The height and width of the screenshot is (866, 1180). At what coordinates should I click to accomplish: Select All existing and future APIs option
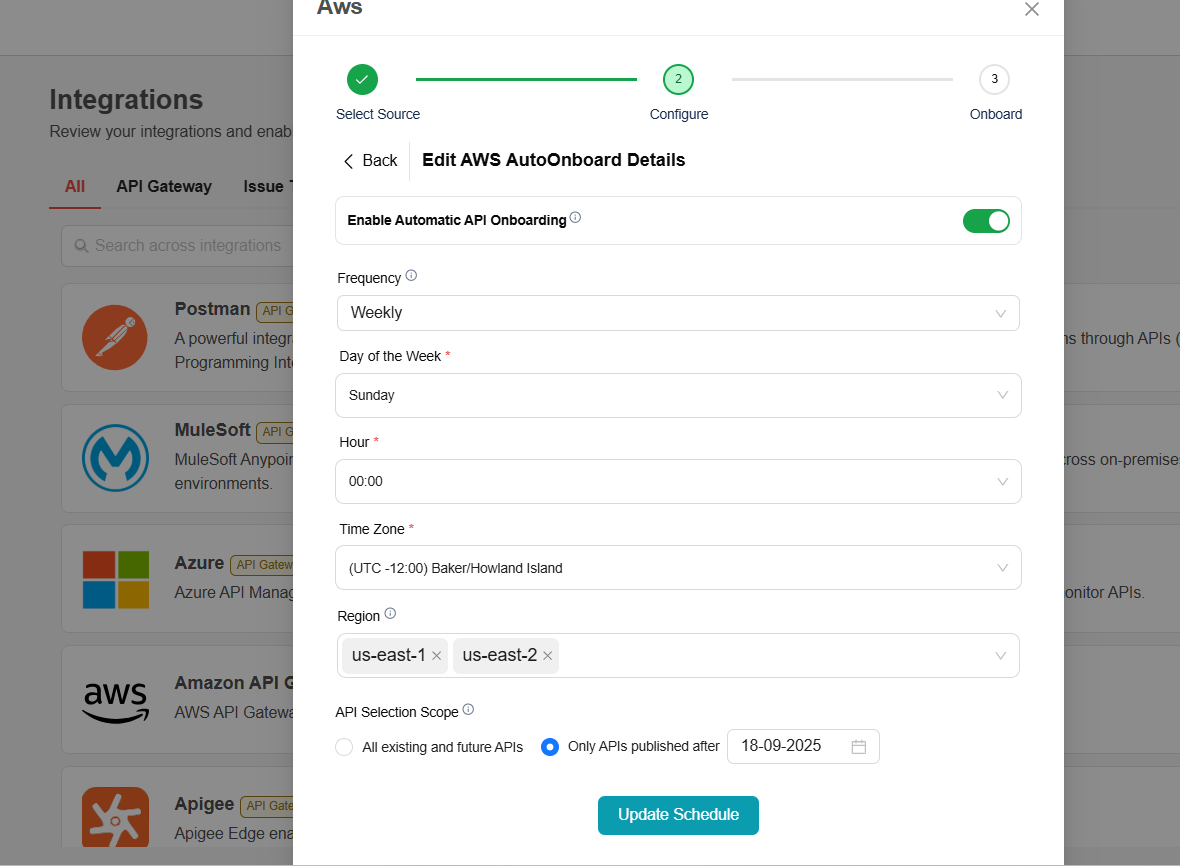[344, 747]
